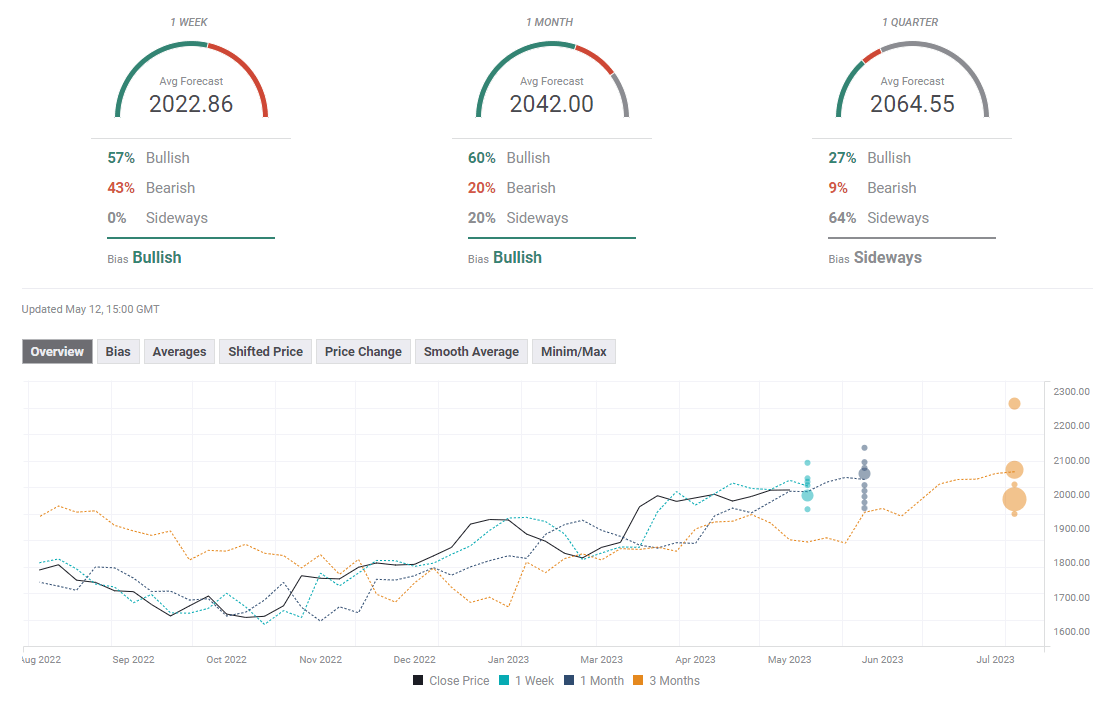1110x701 pixels.
Task: Hide the 1 Month legend series
Action: tap(594, 681)
